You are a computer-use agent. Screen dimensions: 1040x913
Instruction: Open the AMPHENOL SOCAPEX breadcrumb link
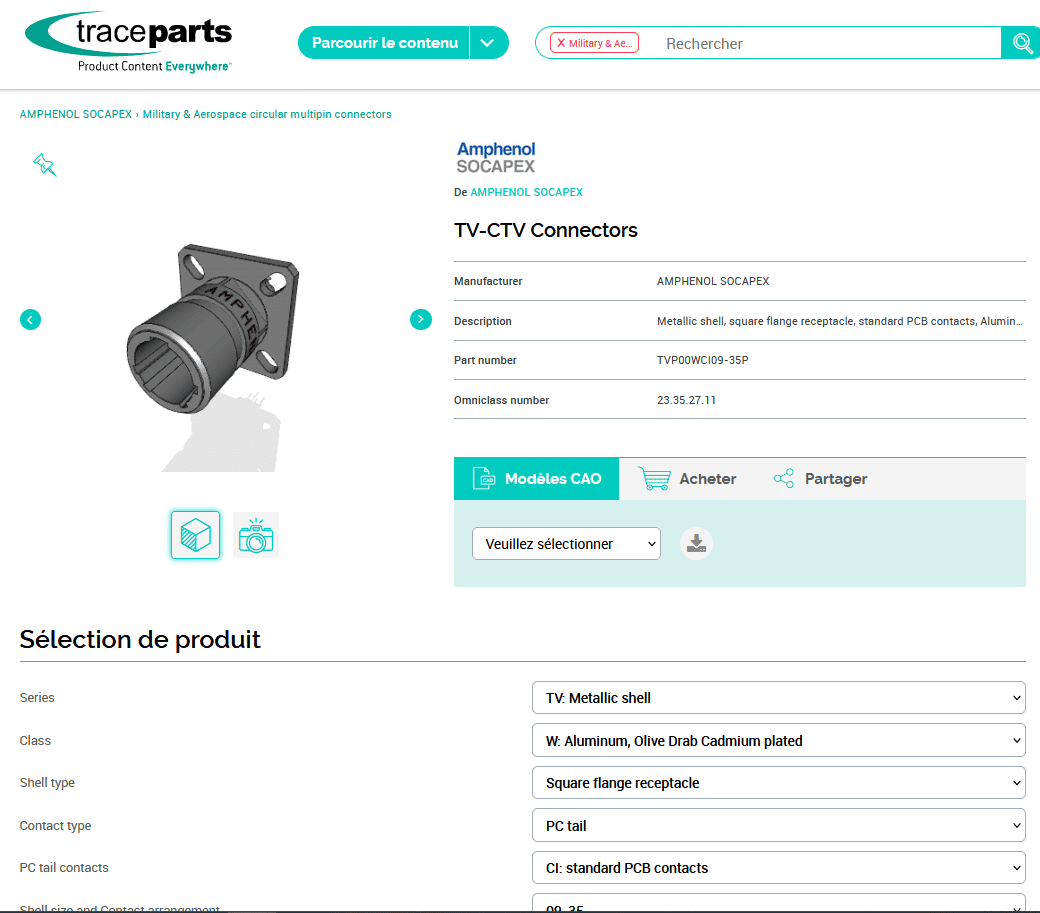tap(76, 114)
